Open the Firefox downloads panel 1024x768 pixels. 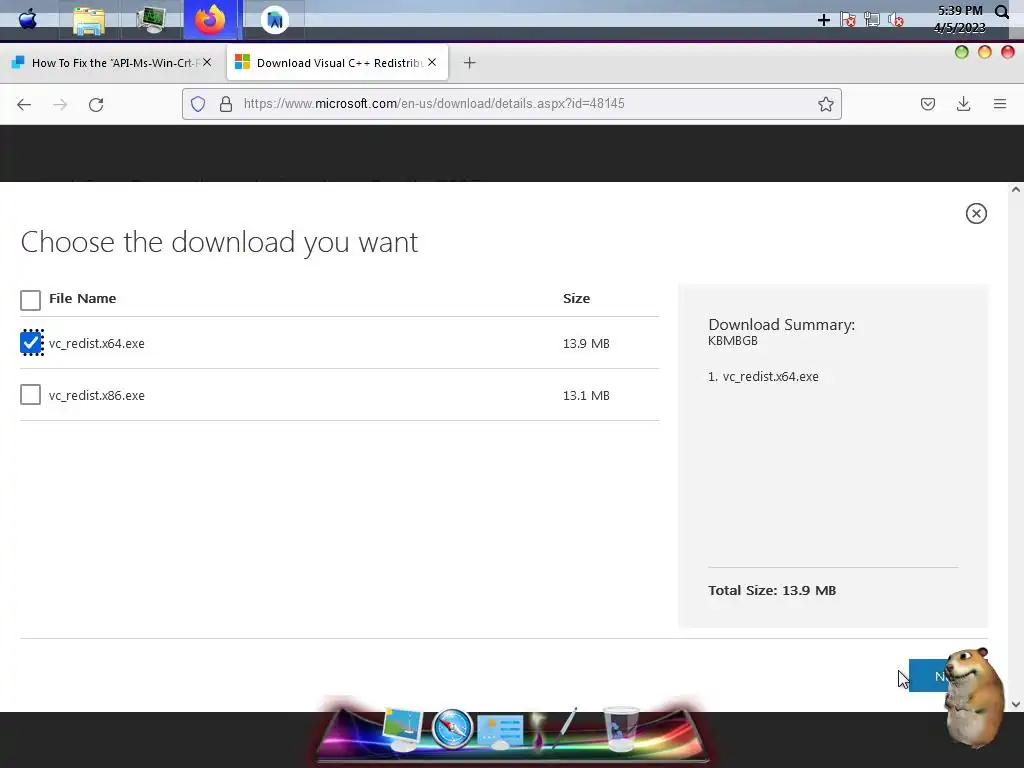pyautogui.click(x=963, y=104)
